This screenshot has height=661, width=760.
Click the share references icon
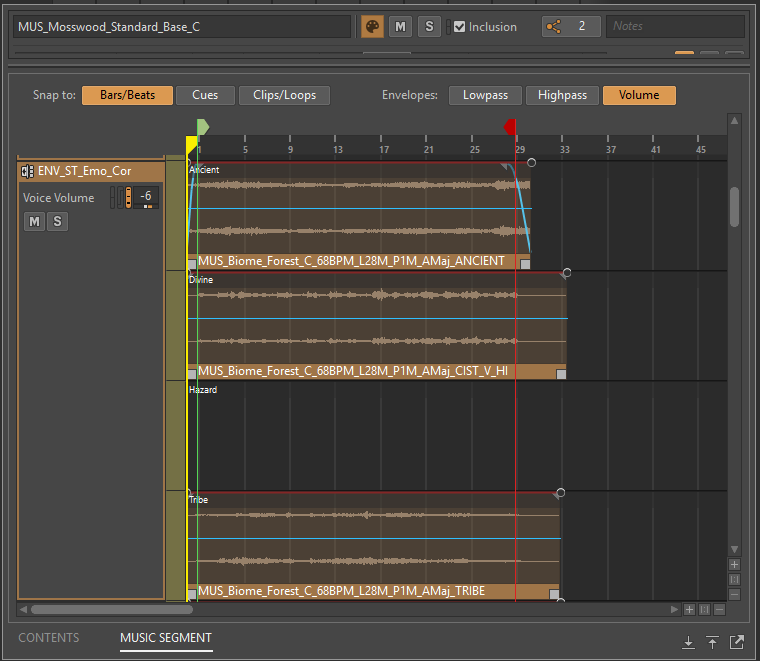point(554,26)
